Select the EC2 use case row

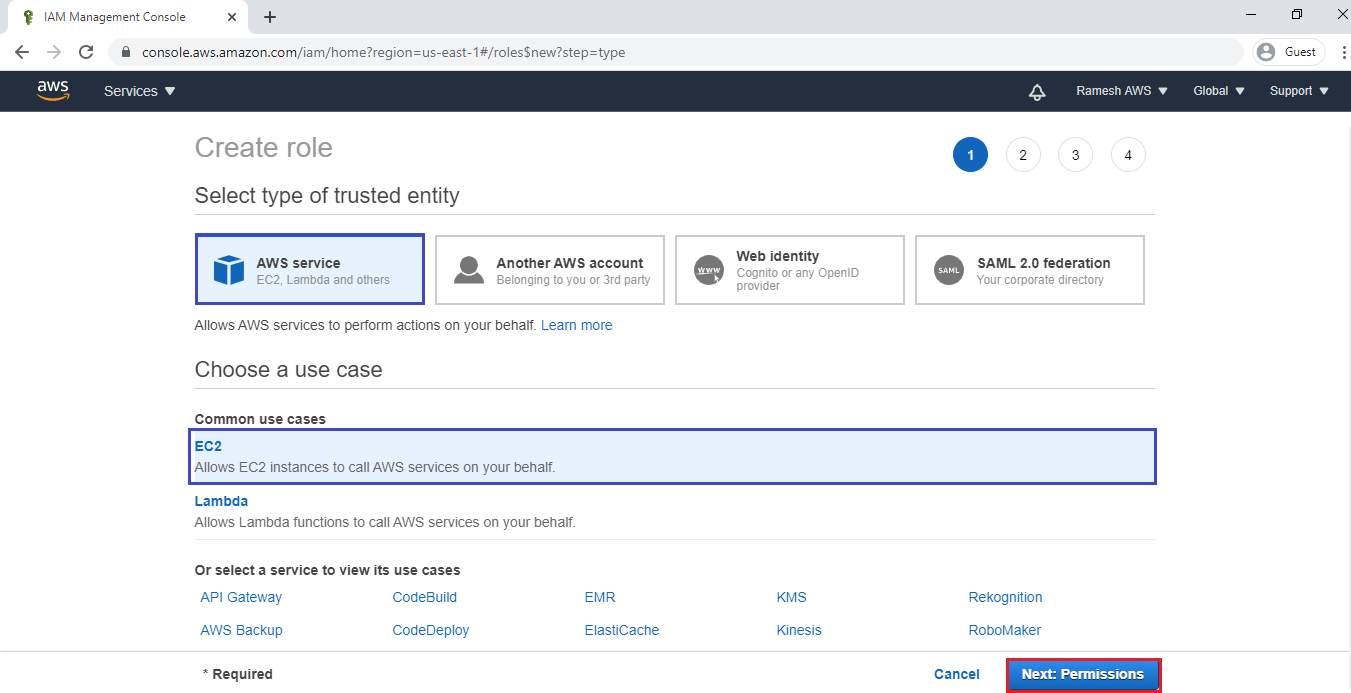click(x=673, y=456)
